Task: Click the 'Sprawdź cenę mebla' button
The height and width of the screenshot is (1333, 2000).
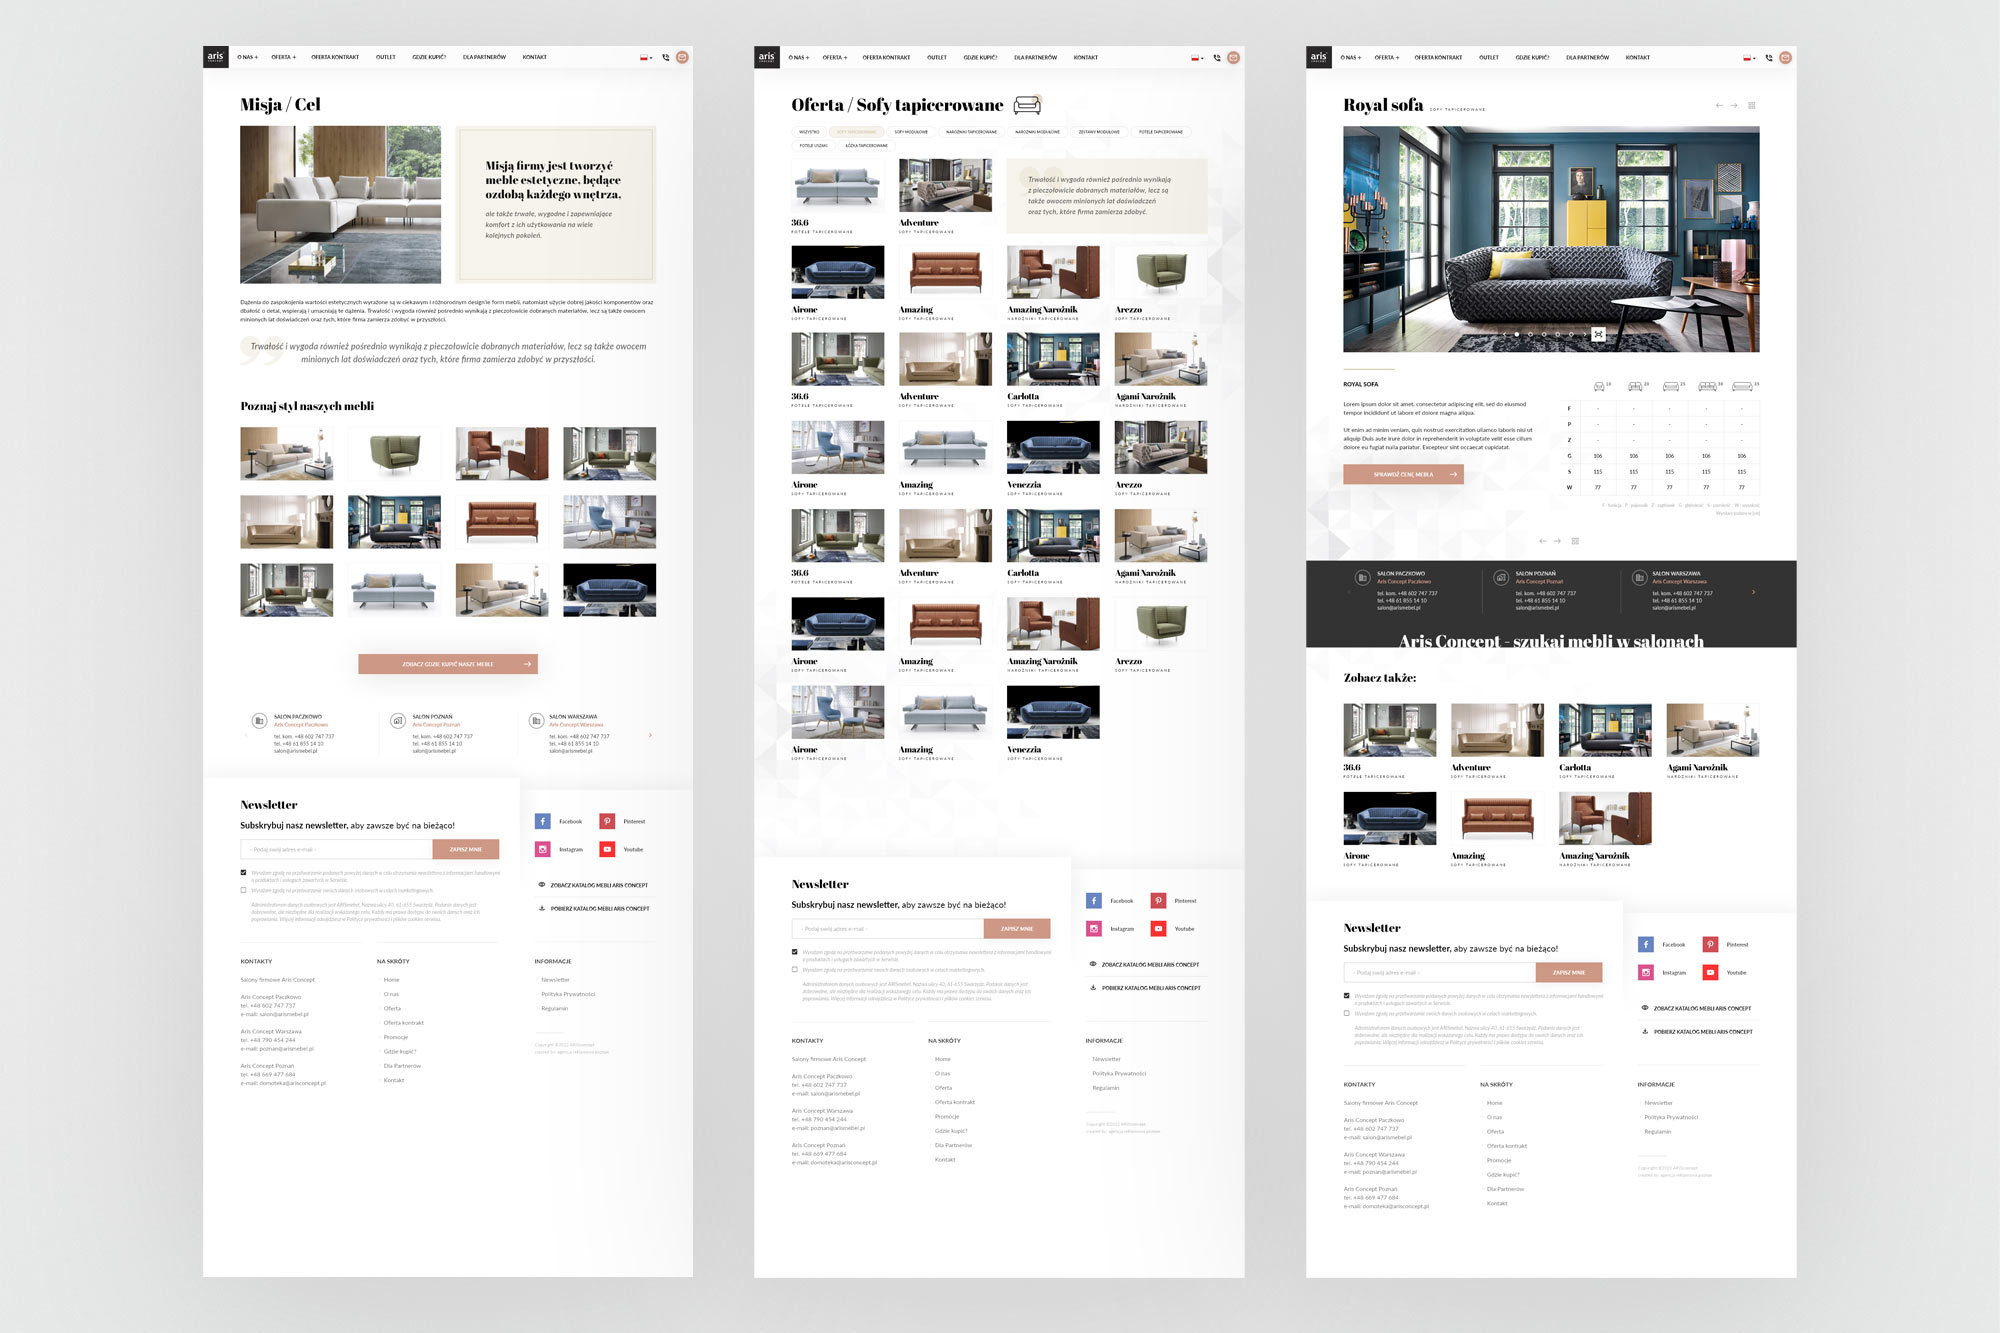Action: pyautogui.click(x=1403, y=474)
